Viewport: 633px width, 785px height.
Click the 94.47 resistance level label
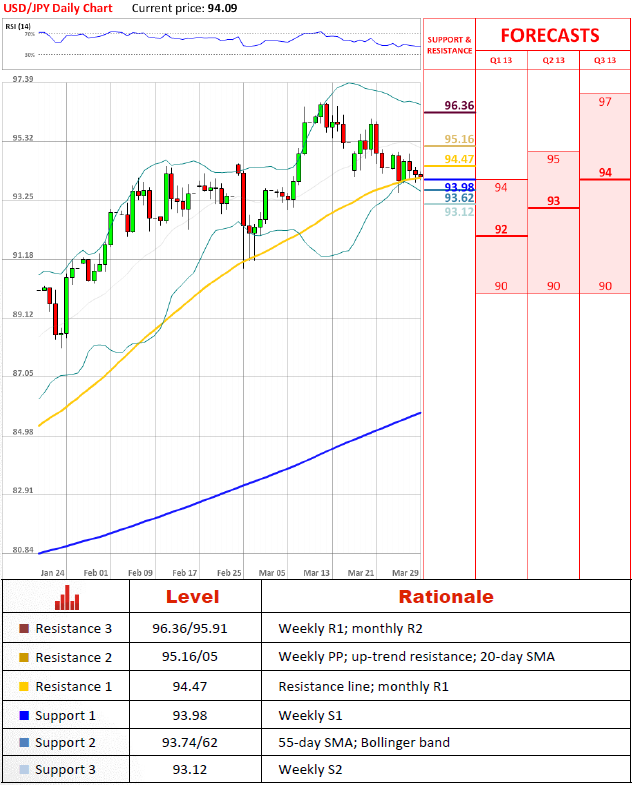(459, 159)
